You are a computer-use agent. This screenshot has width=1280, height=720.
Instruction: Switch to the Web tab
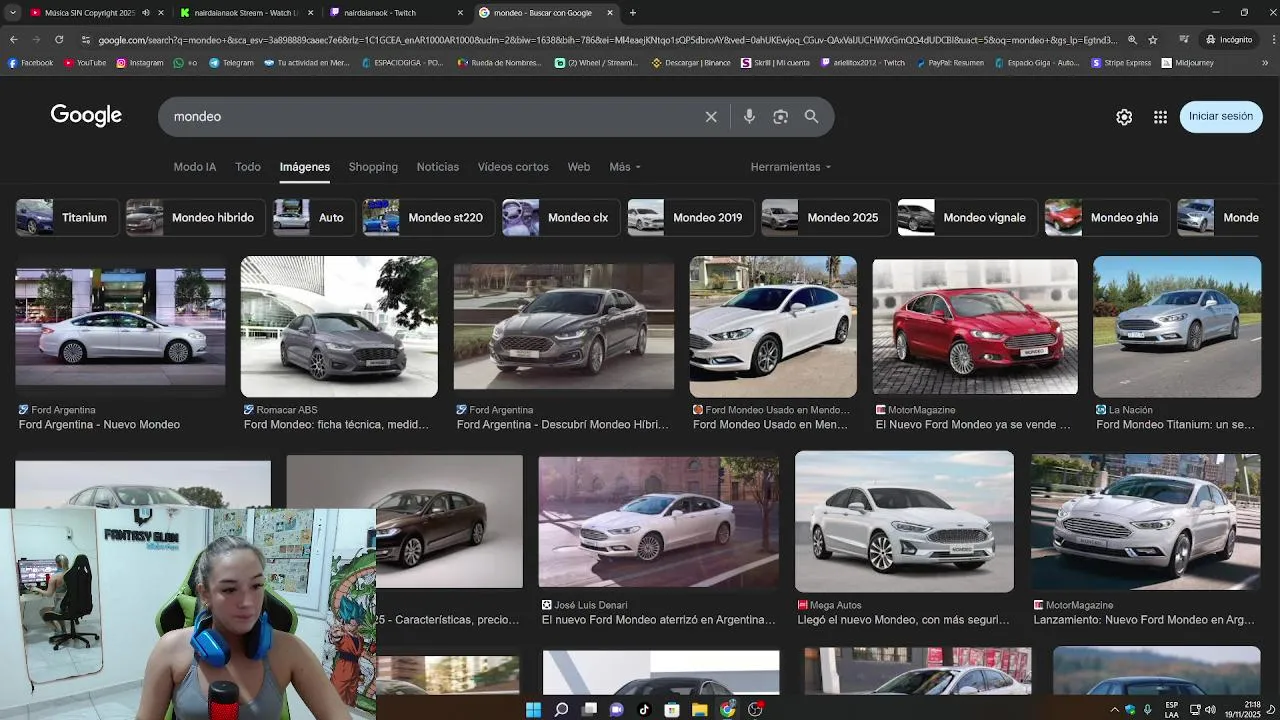coord(579,167)
